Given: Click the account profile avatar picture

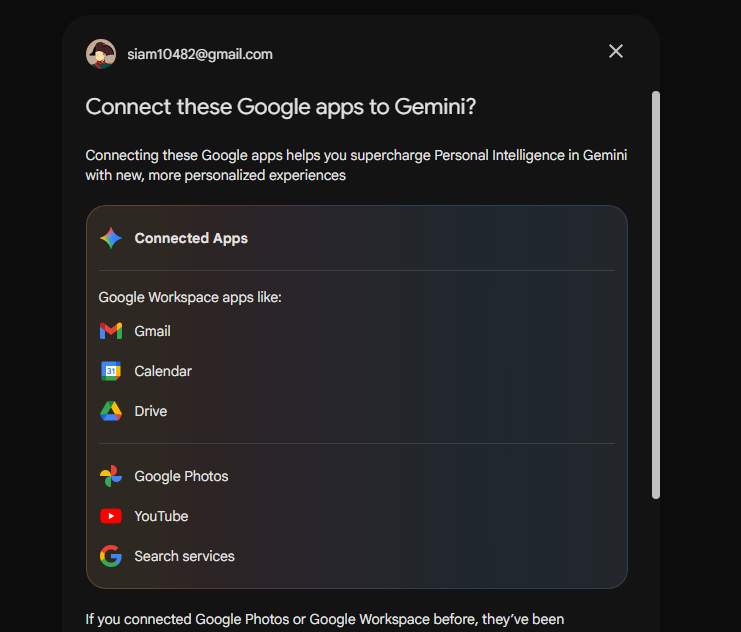Looking at the screenshot, I should click(x=101, y=54).
